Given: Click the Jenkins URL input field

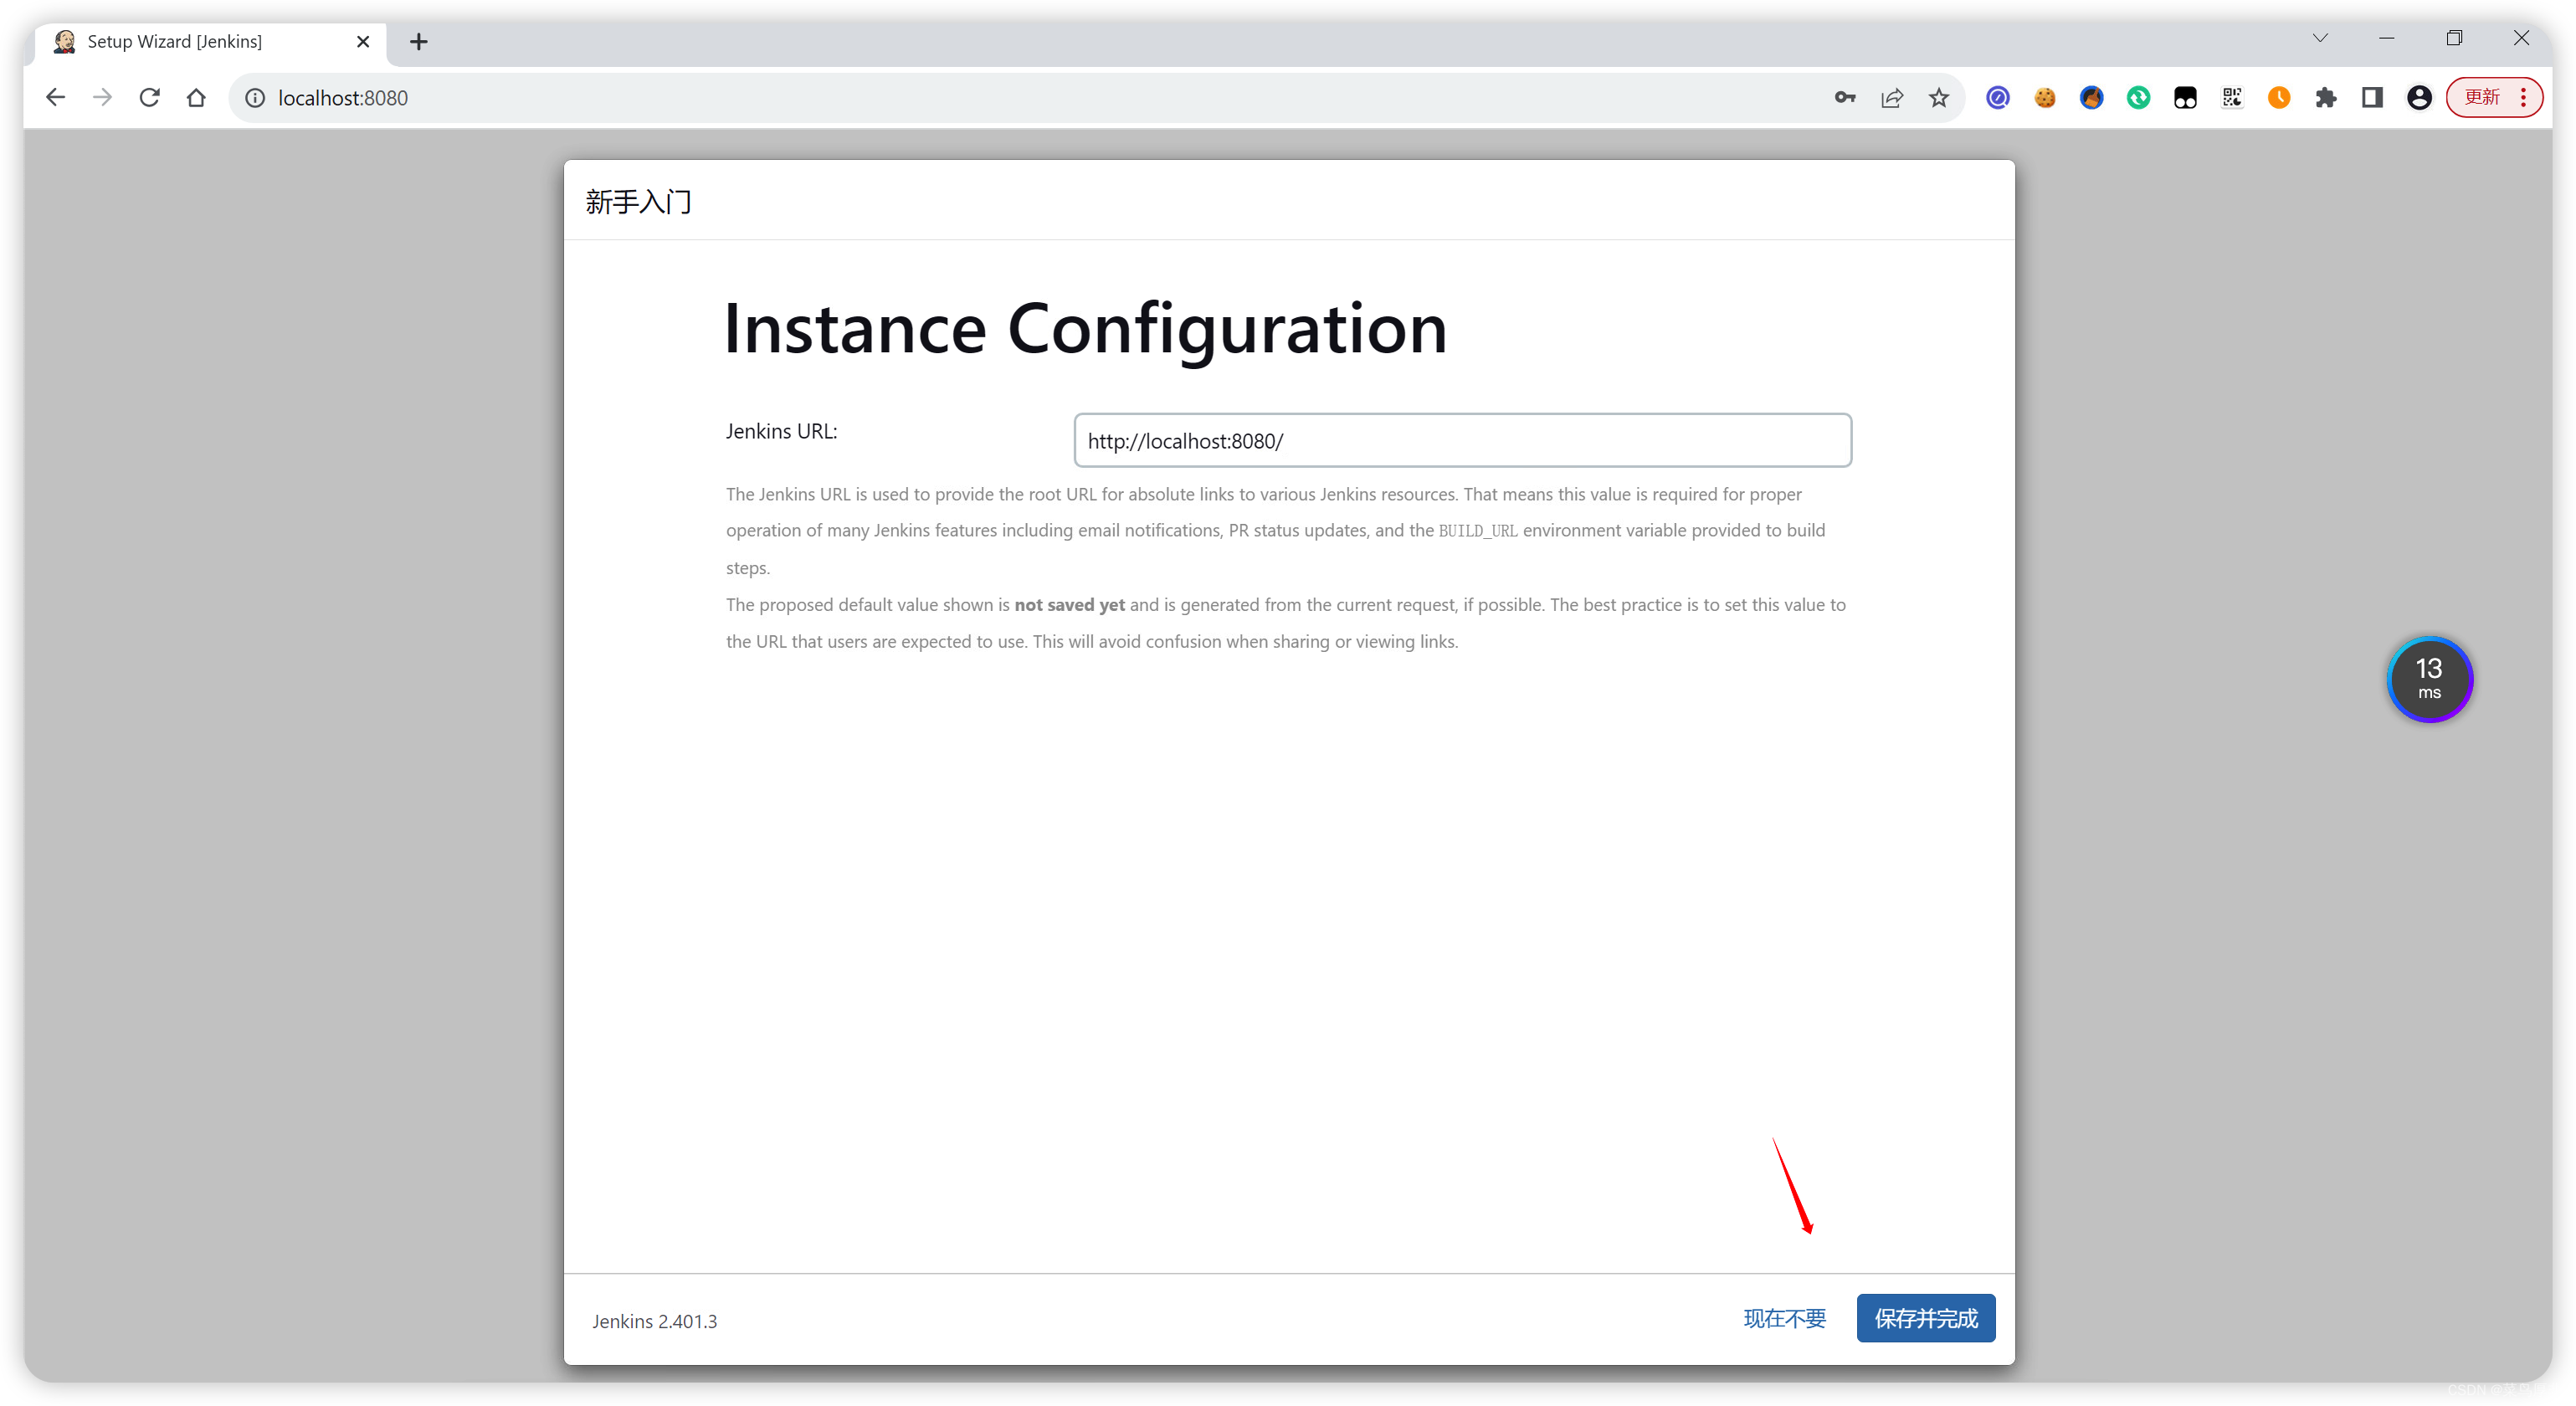Looking at the screenshot, I should [x=1462, y=440].
